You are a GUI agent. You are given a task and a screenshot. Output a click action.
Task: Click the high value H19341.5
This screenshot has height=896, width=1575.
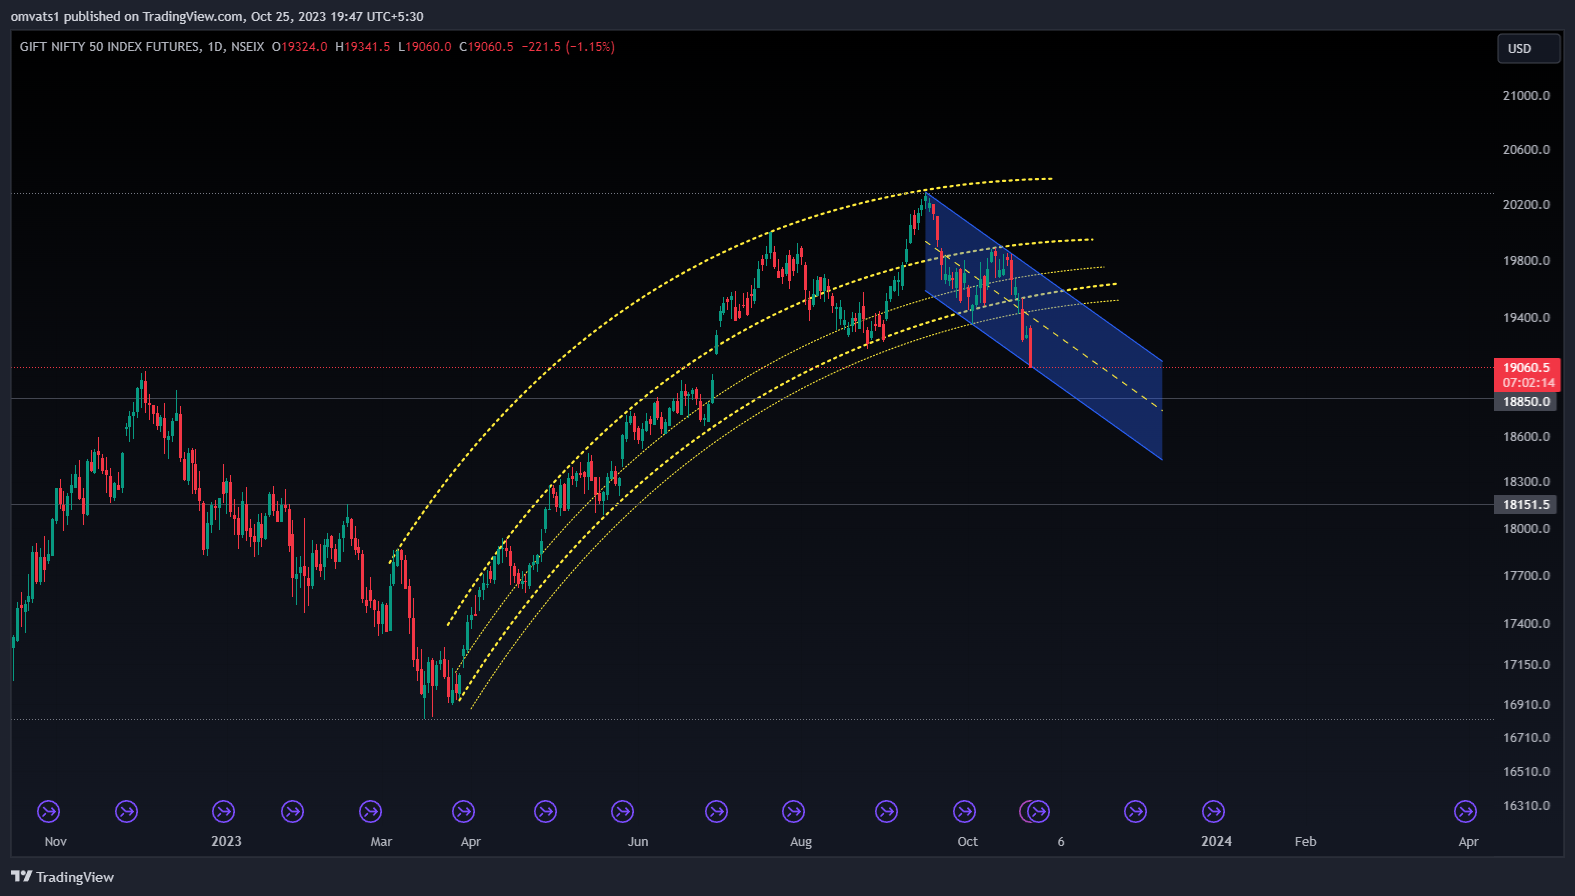[x=363, y=47]
